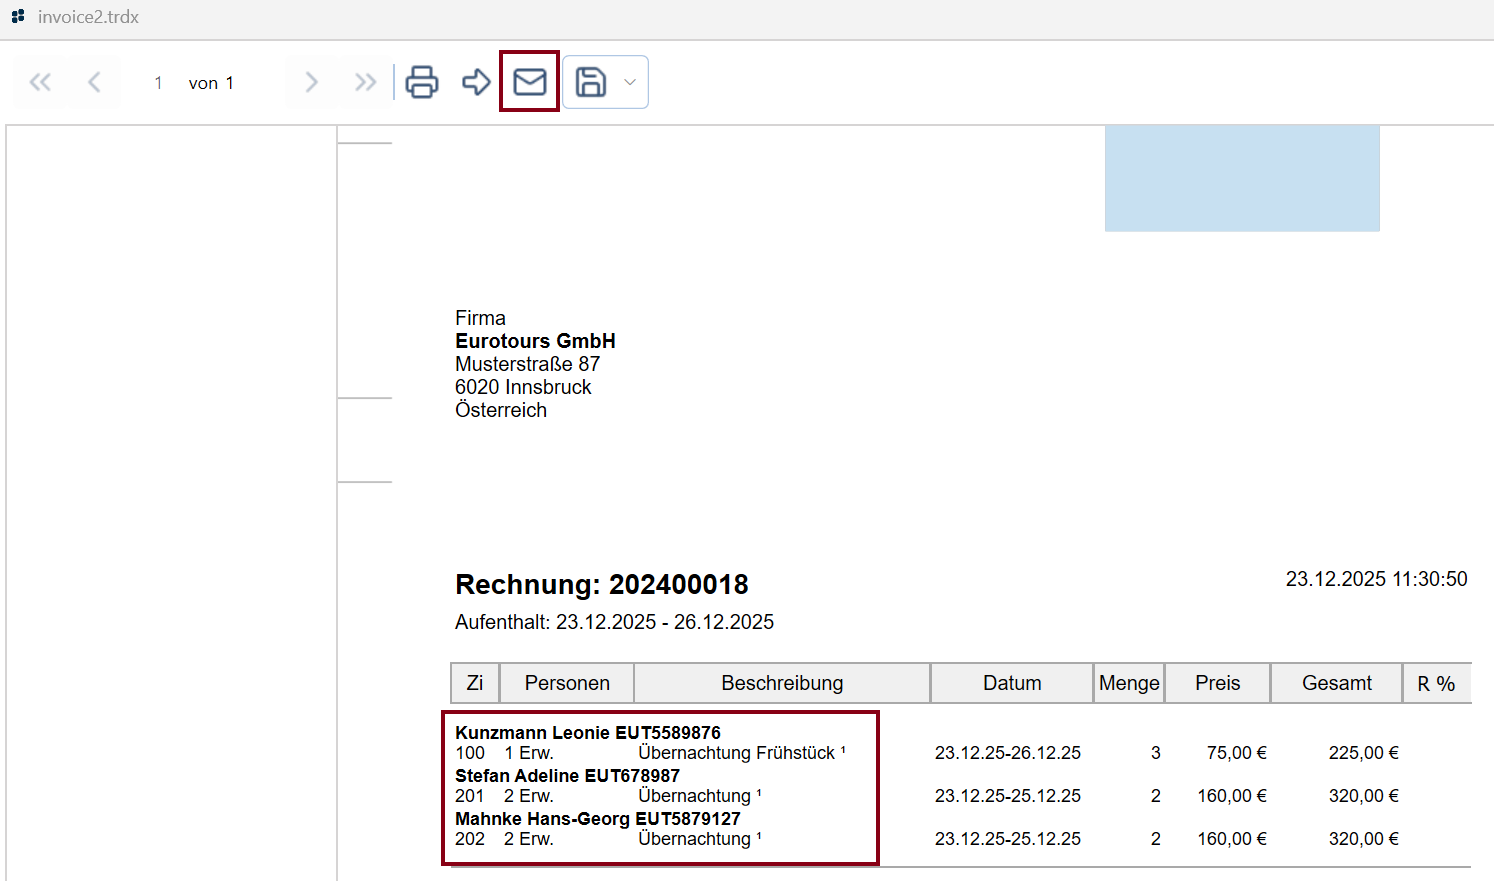1494x881 pixels.
Task: Click the Eurotours GmbH company name
Action: pos(535,341)
